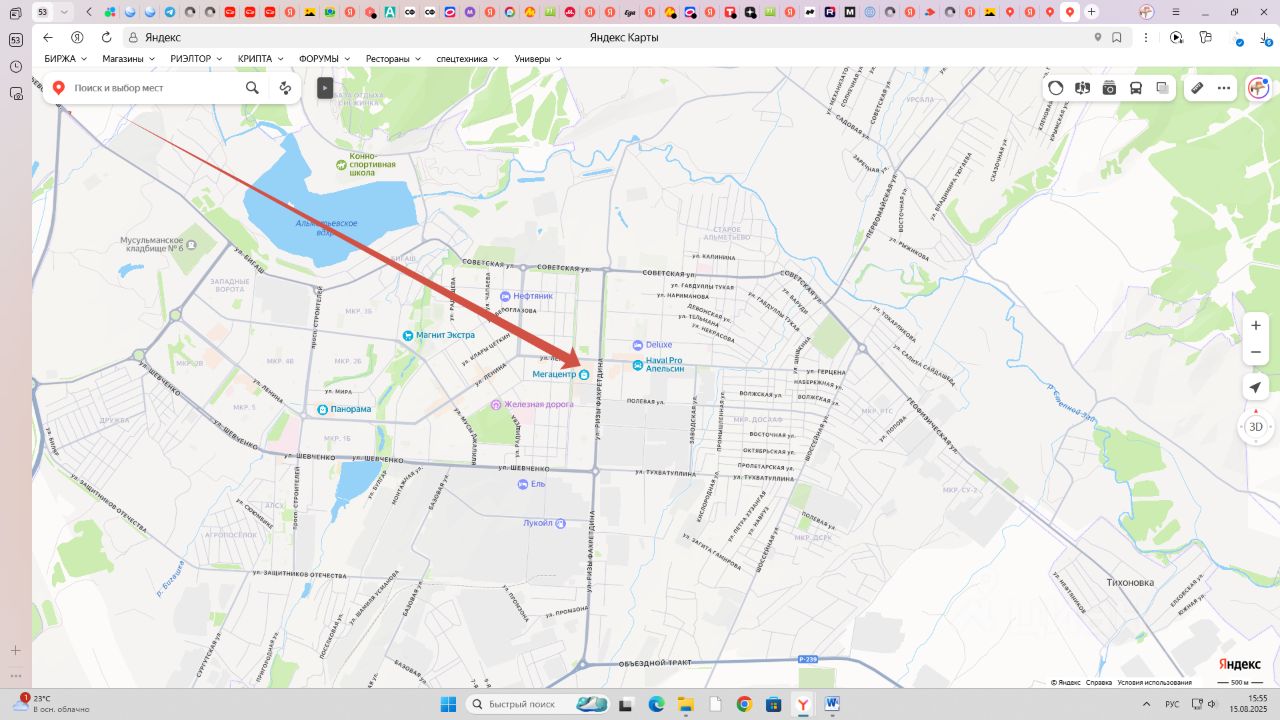
Task: Expand the Магазины bookmarks folder
Action: coord(129,59)
